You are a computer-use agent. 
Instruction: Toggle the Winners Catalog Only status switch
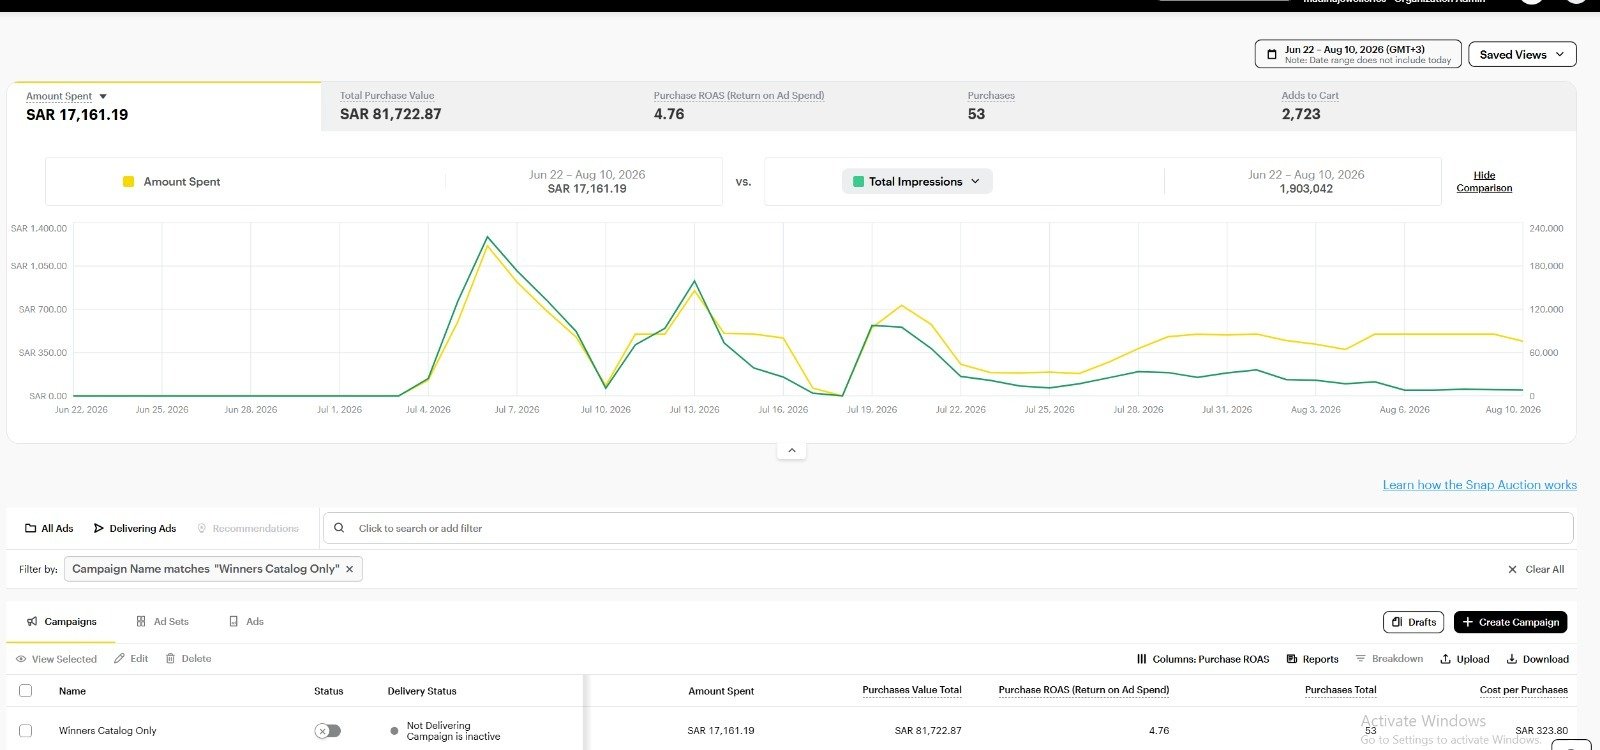328,731
